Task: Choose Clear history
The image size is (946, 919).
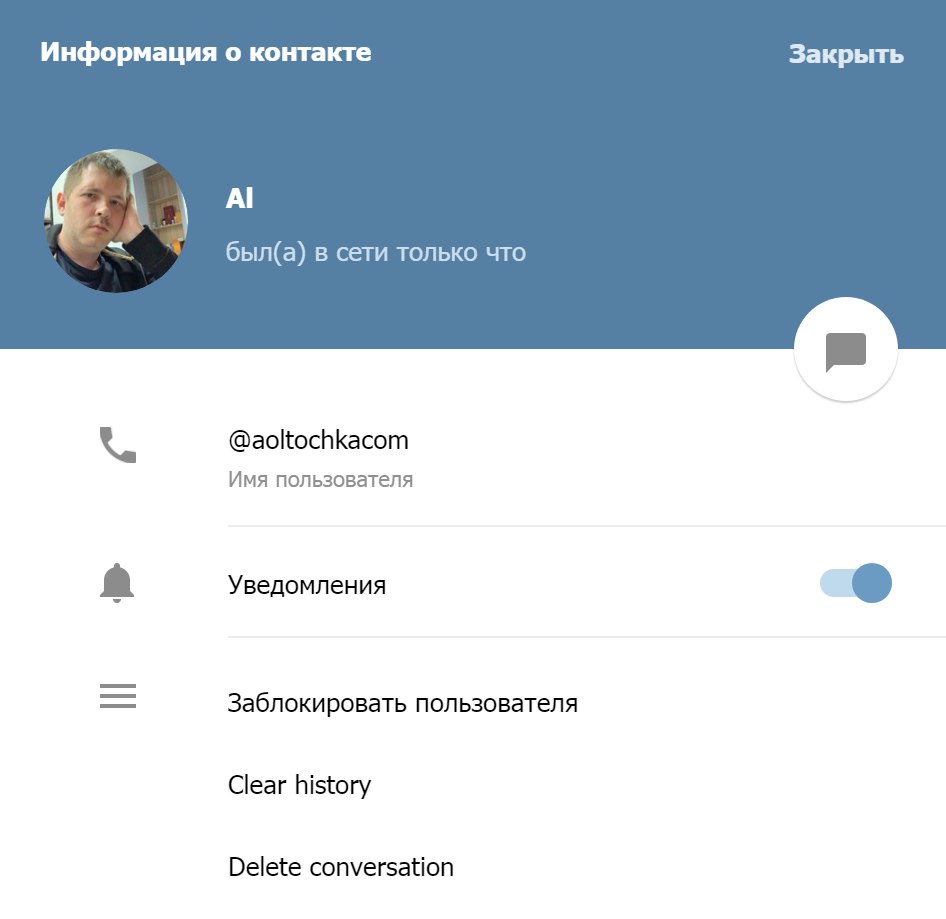Action: (x=299, y=785)
